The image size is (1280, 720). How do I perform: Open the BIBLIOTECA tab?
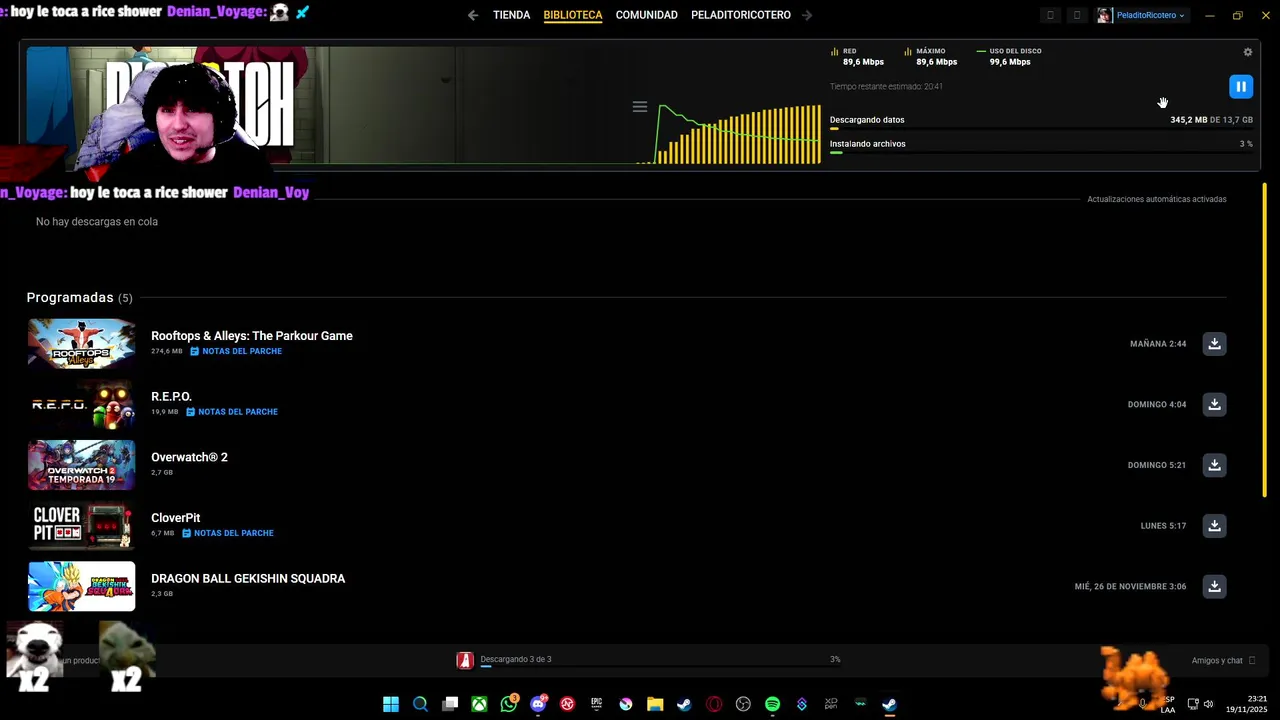(x=573, y=15)
